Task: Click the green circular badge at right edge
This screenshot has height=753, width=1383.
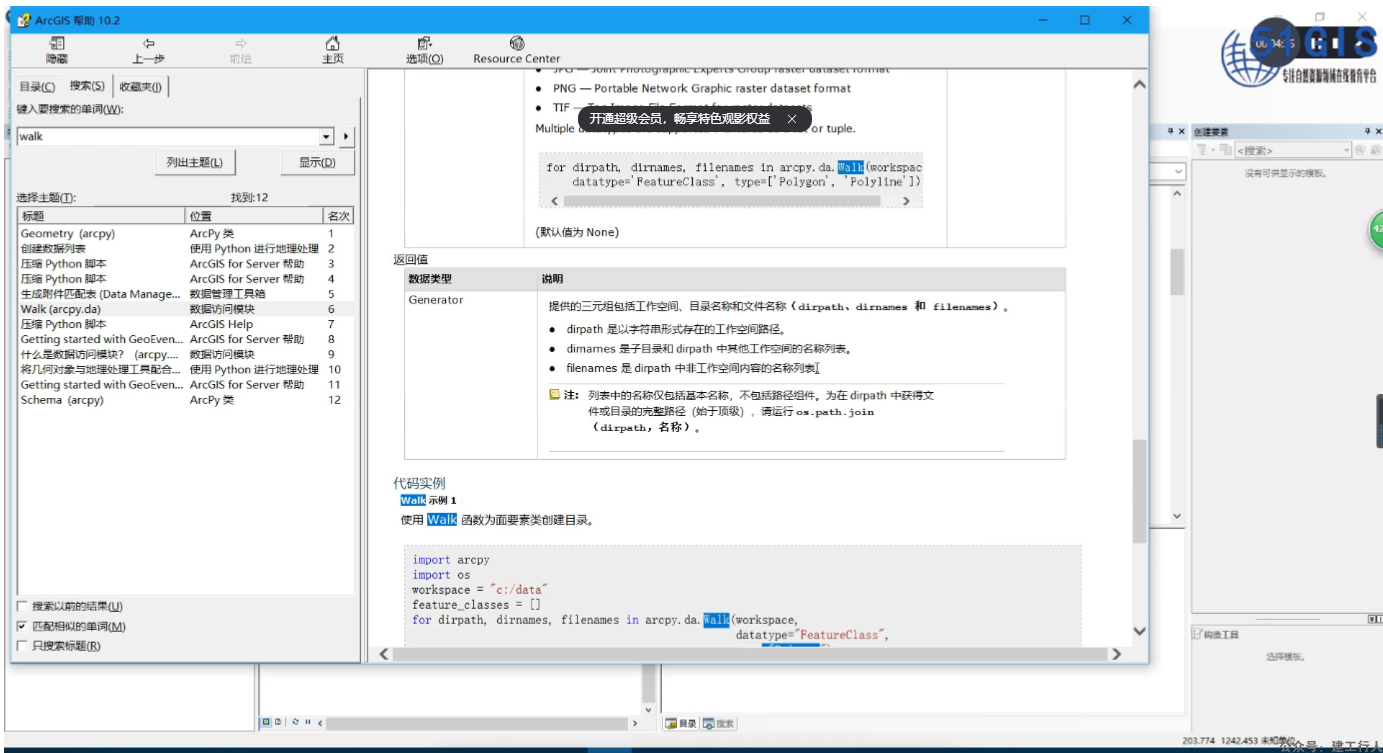Action: (x=1376, y=230)
